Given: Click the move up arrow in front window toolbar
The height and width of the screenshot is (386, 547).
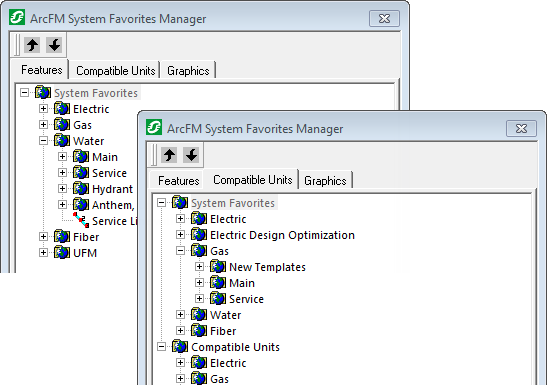Looking at the screenshot, I should pyautogui.click(x=170, y=155).
